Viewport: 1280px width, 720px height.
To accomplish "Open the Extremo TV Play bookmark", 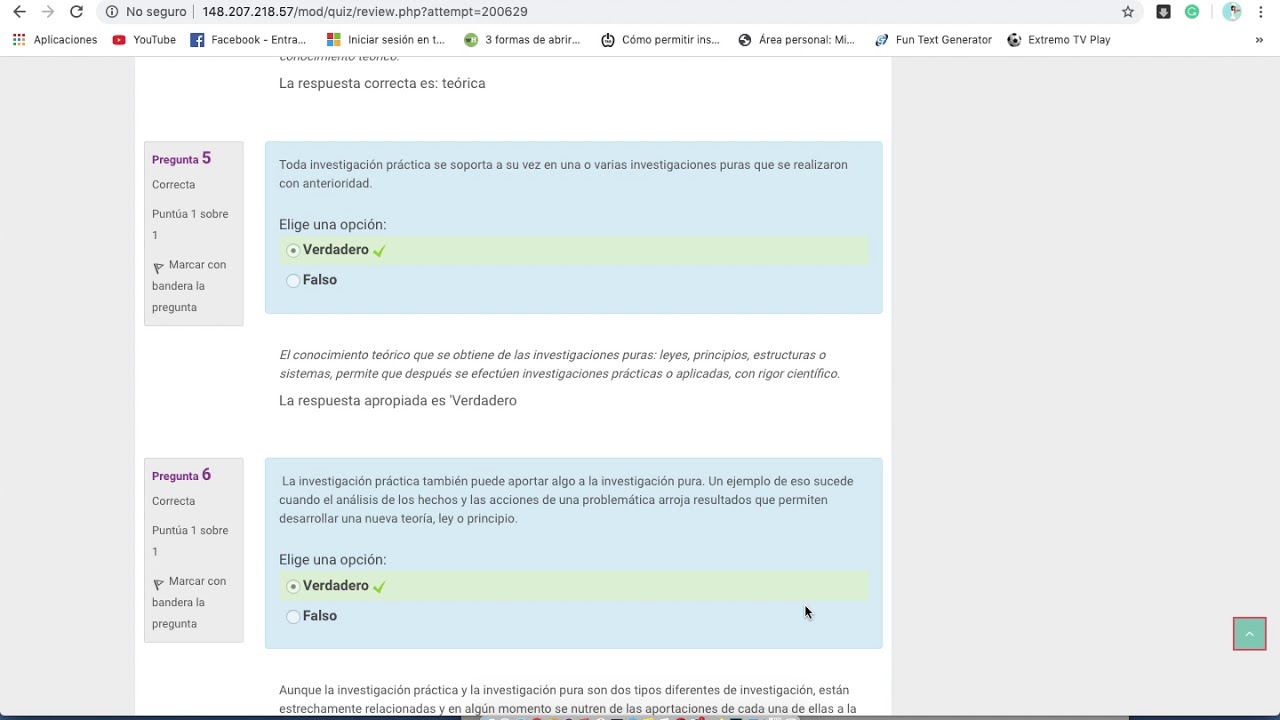I will point(1059,40).
